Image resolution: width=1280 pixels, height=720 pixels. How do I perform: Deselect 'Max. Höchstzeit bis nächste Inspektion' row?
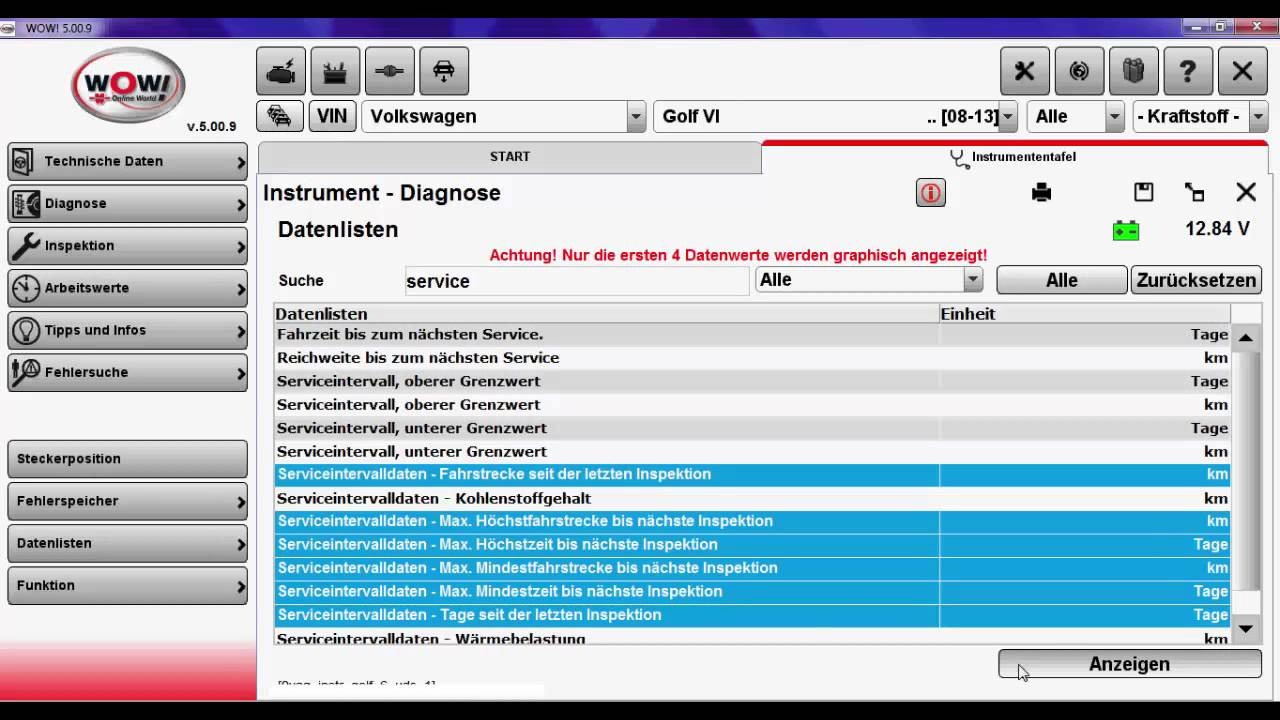click(752, 545)
